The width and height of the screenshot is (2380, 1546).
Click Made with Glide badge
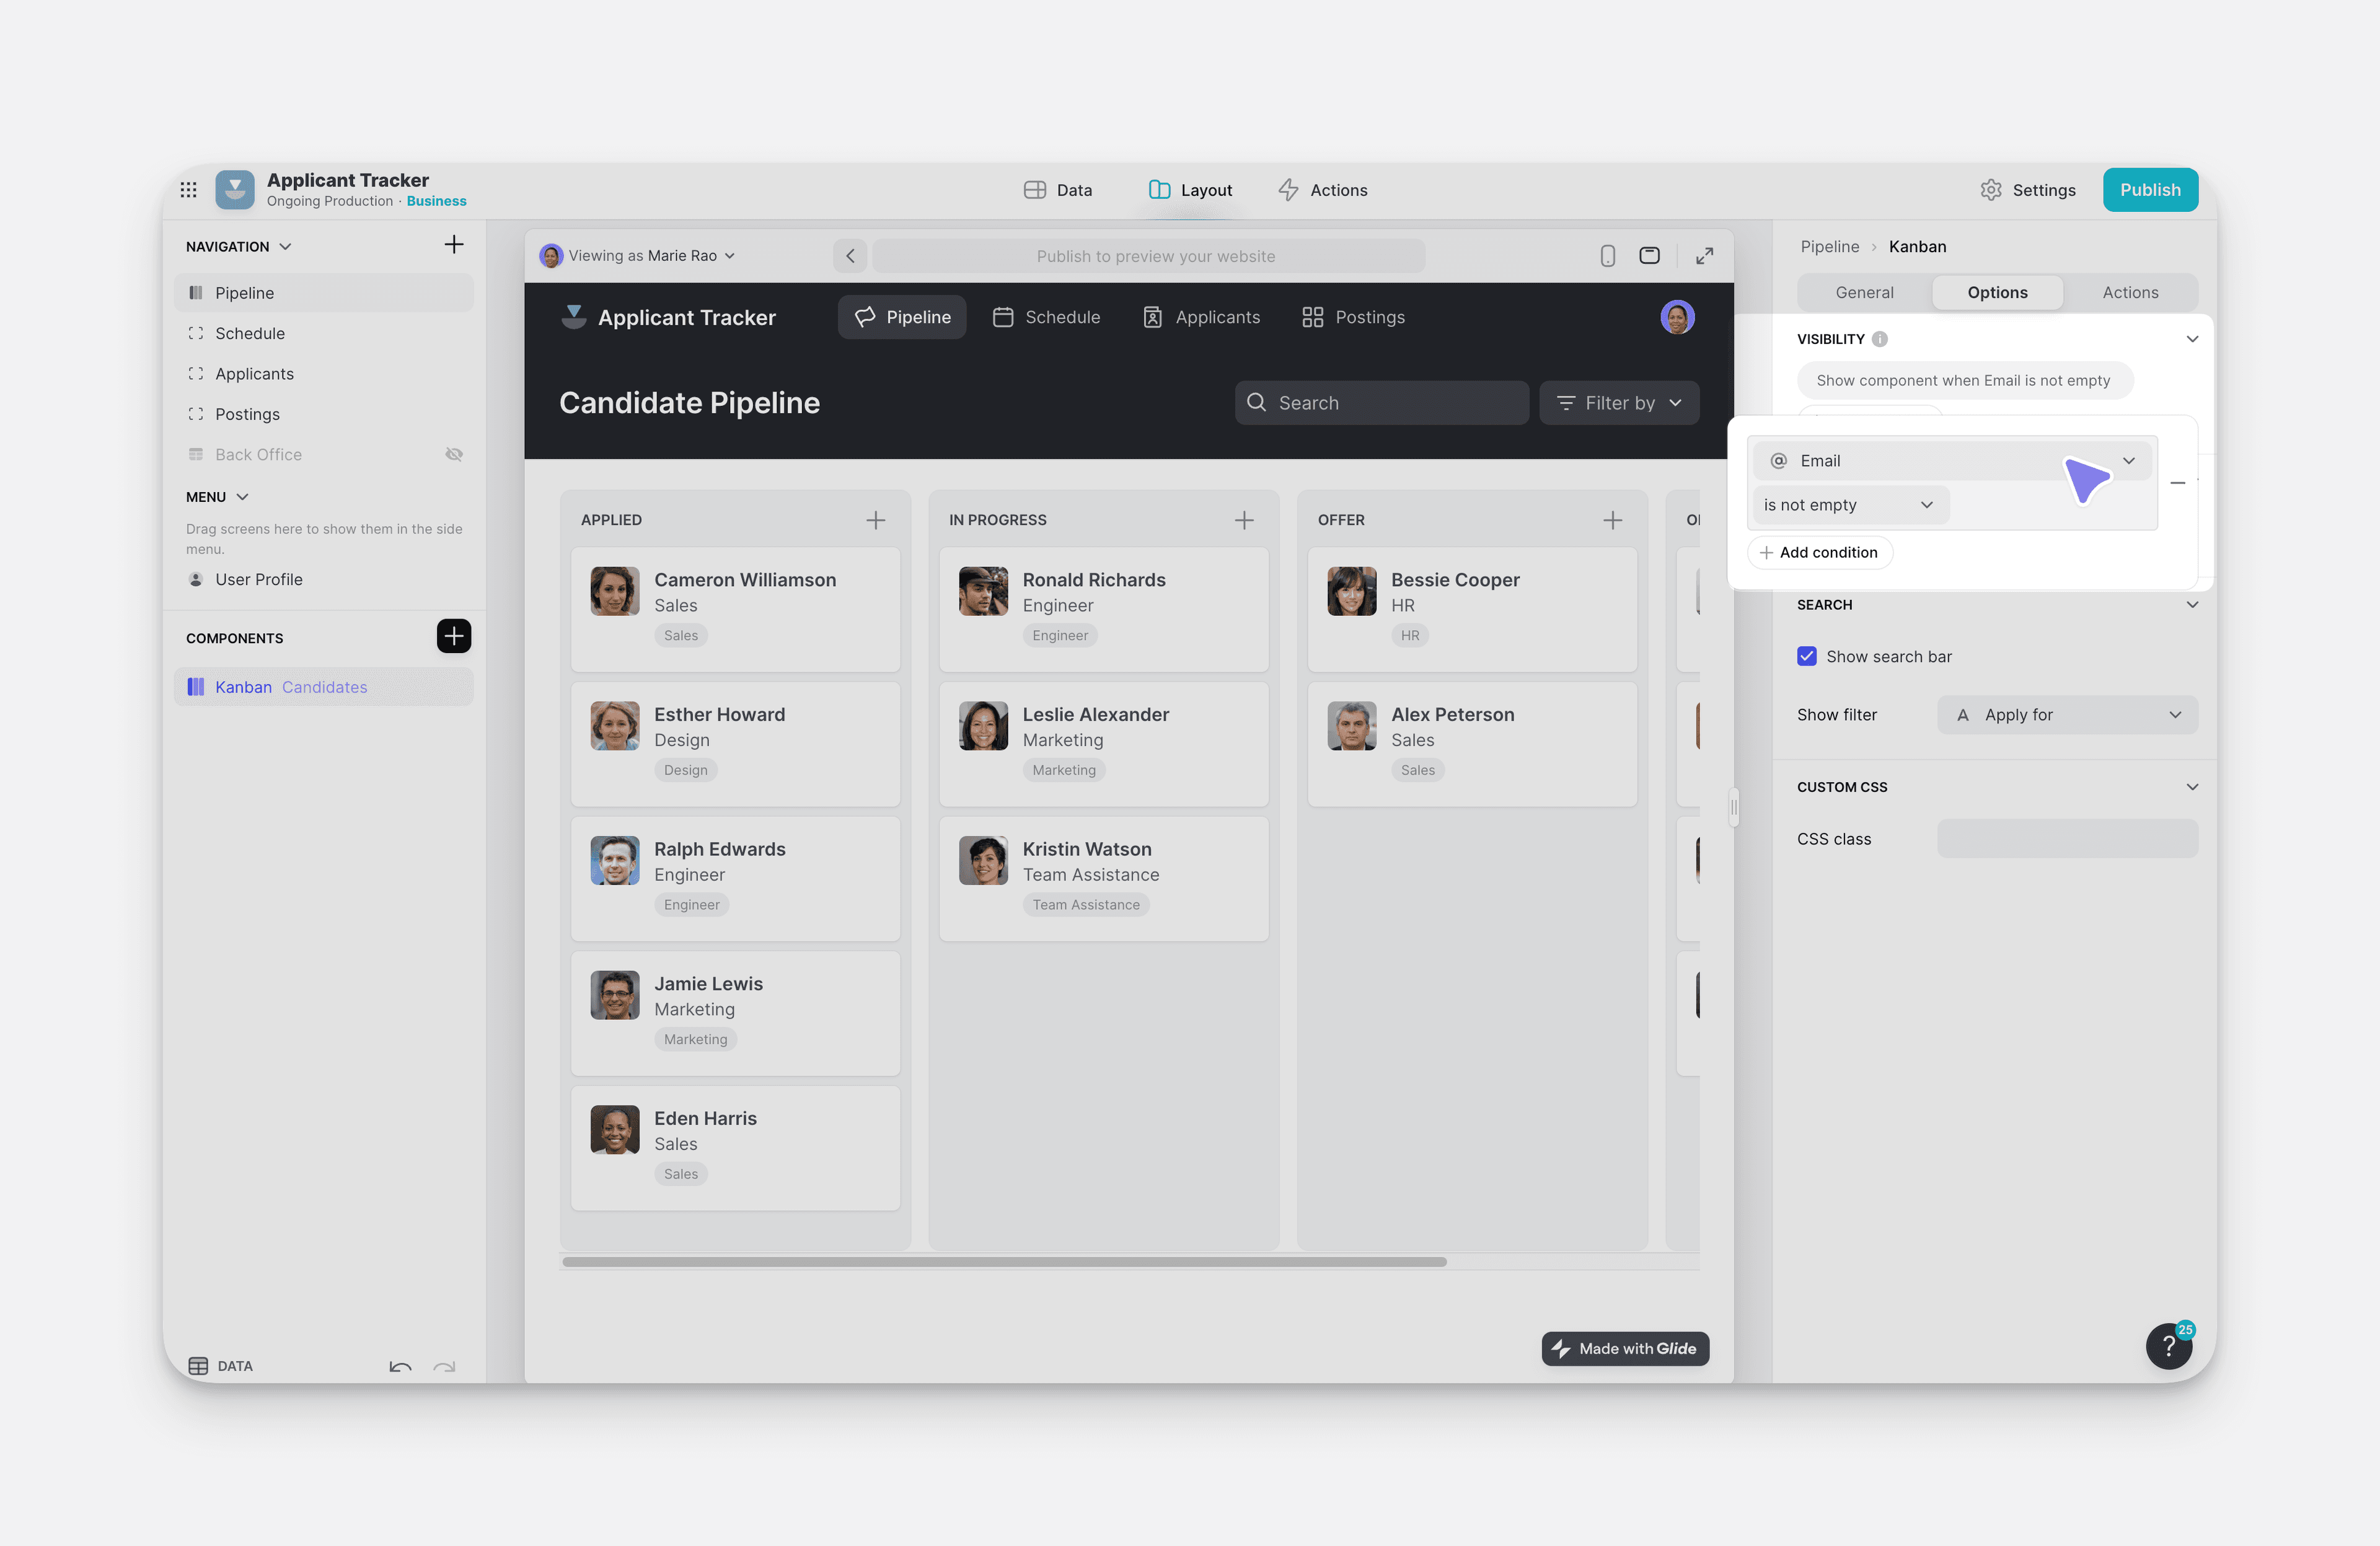coord(1625,1349)
